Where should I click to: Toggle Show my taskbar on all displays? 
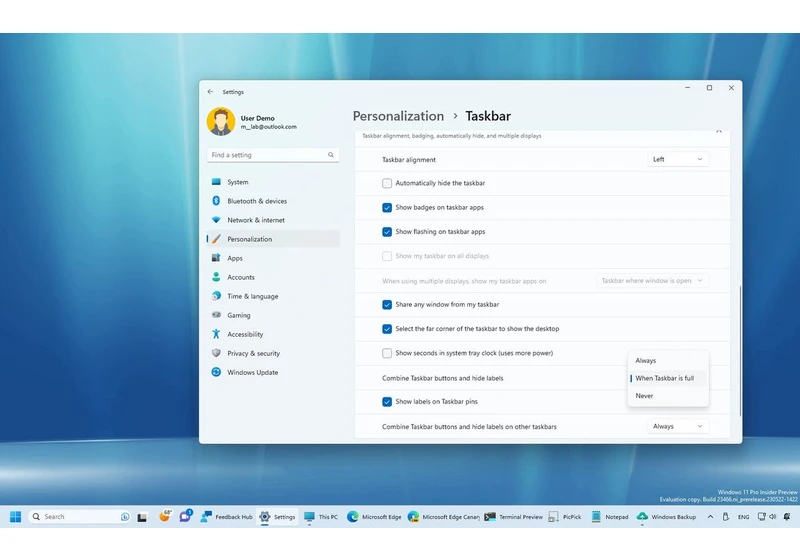[387, 256]
